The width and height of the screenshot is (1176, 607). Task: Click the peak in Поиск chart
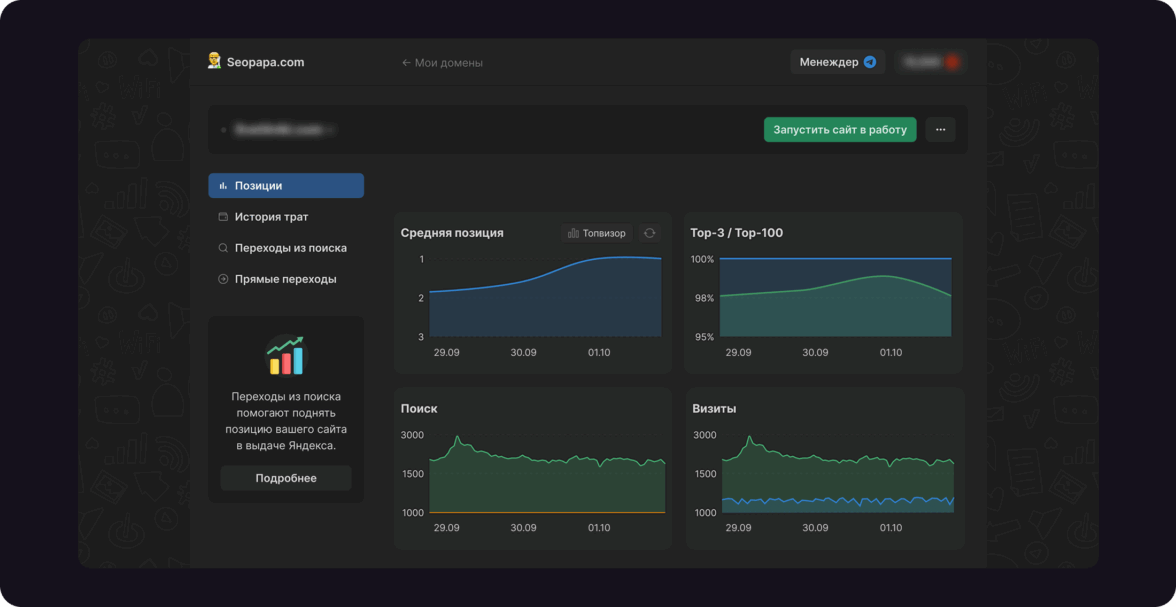coord(458,437)
